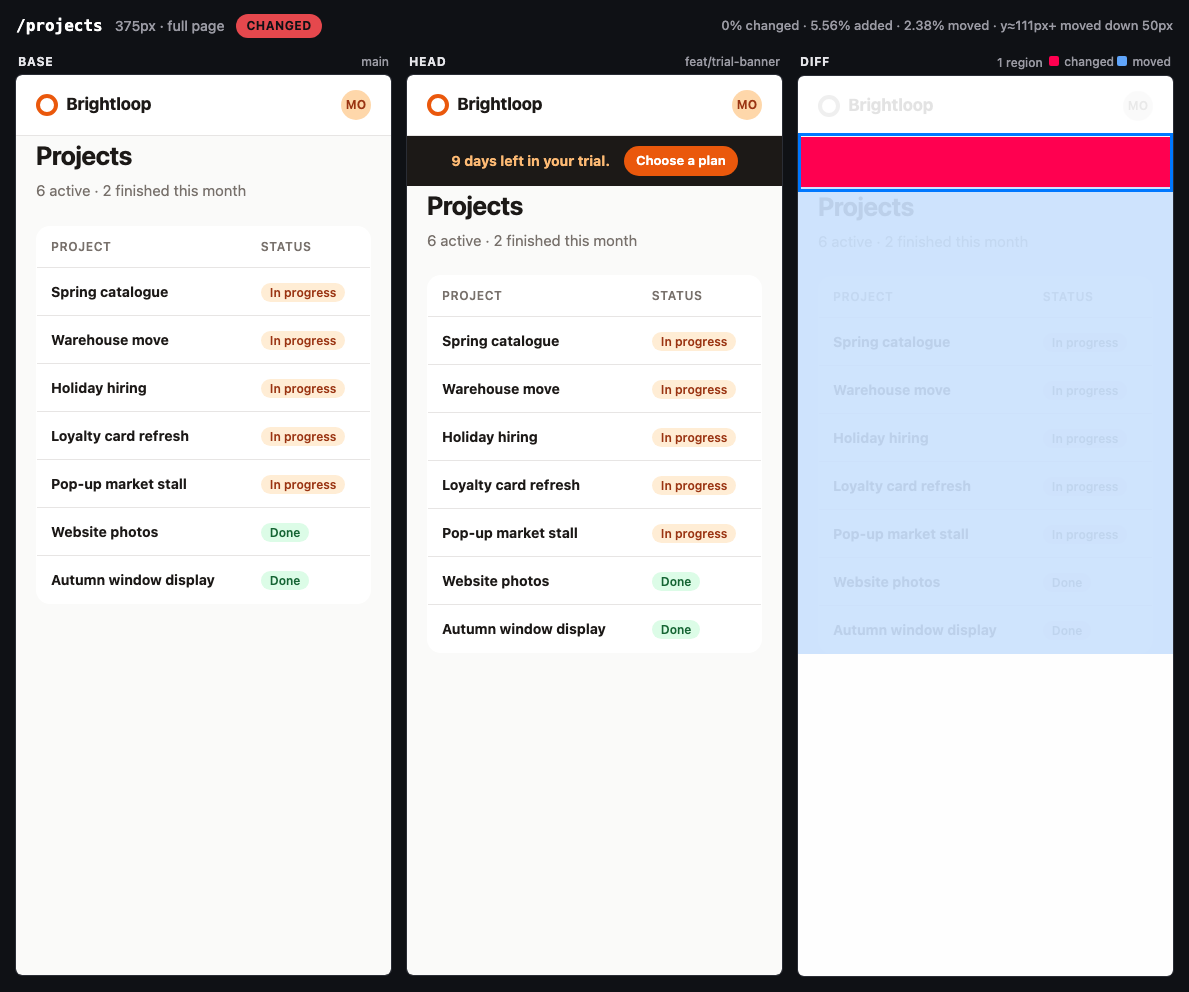Click the Projects heading in the HEAD pane

point(475,206)
